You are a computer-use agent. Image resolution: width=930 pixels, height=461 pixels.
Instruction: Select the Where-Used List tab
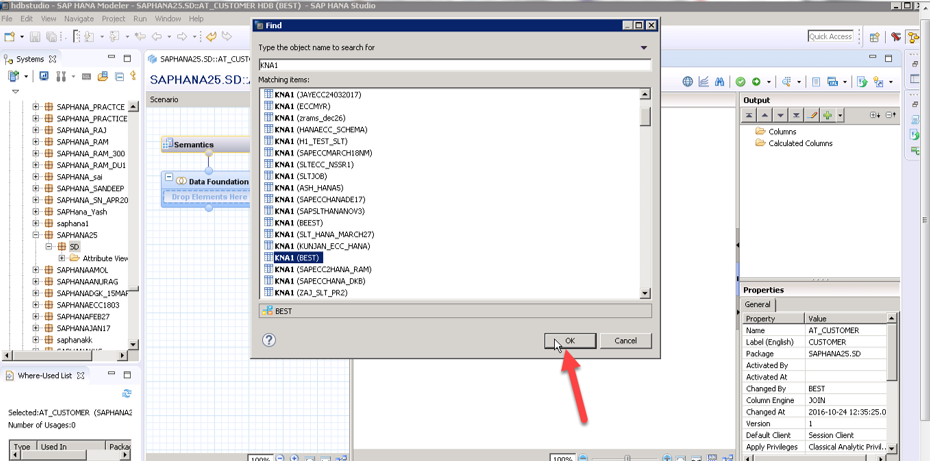(44, 376)
